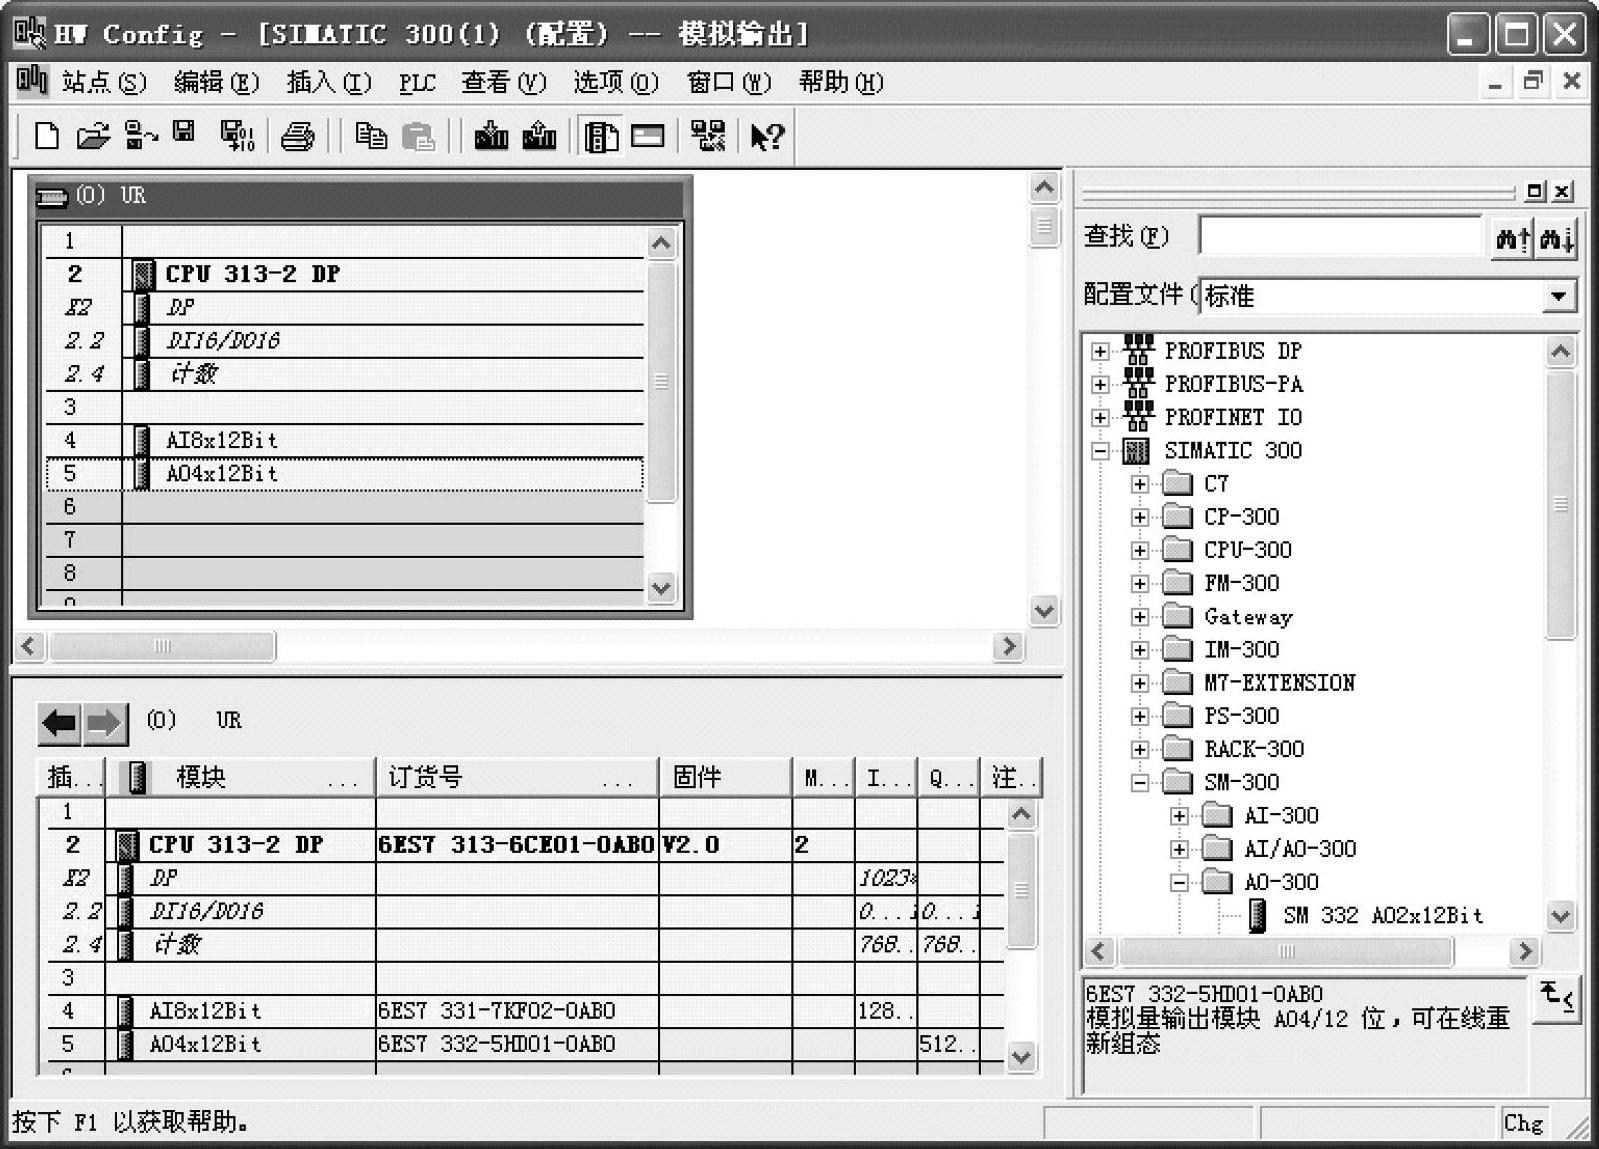Collapse the SIMATIC 300 catalog node

tap(1100, 451)
